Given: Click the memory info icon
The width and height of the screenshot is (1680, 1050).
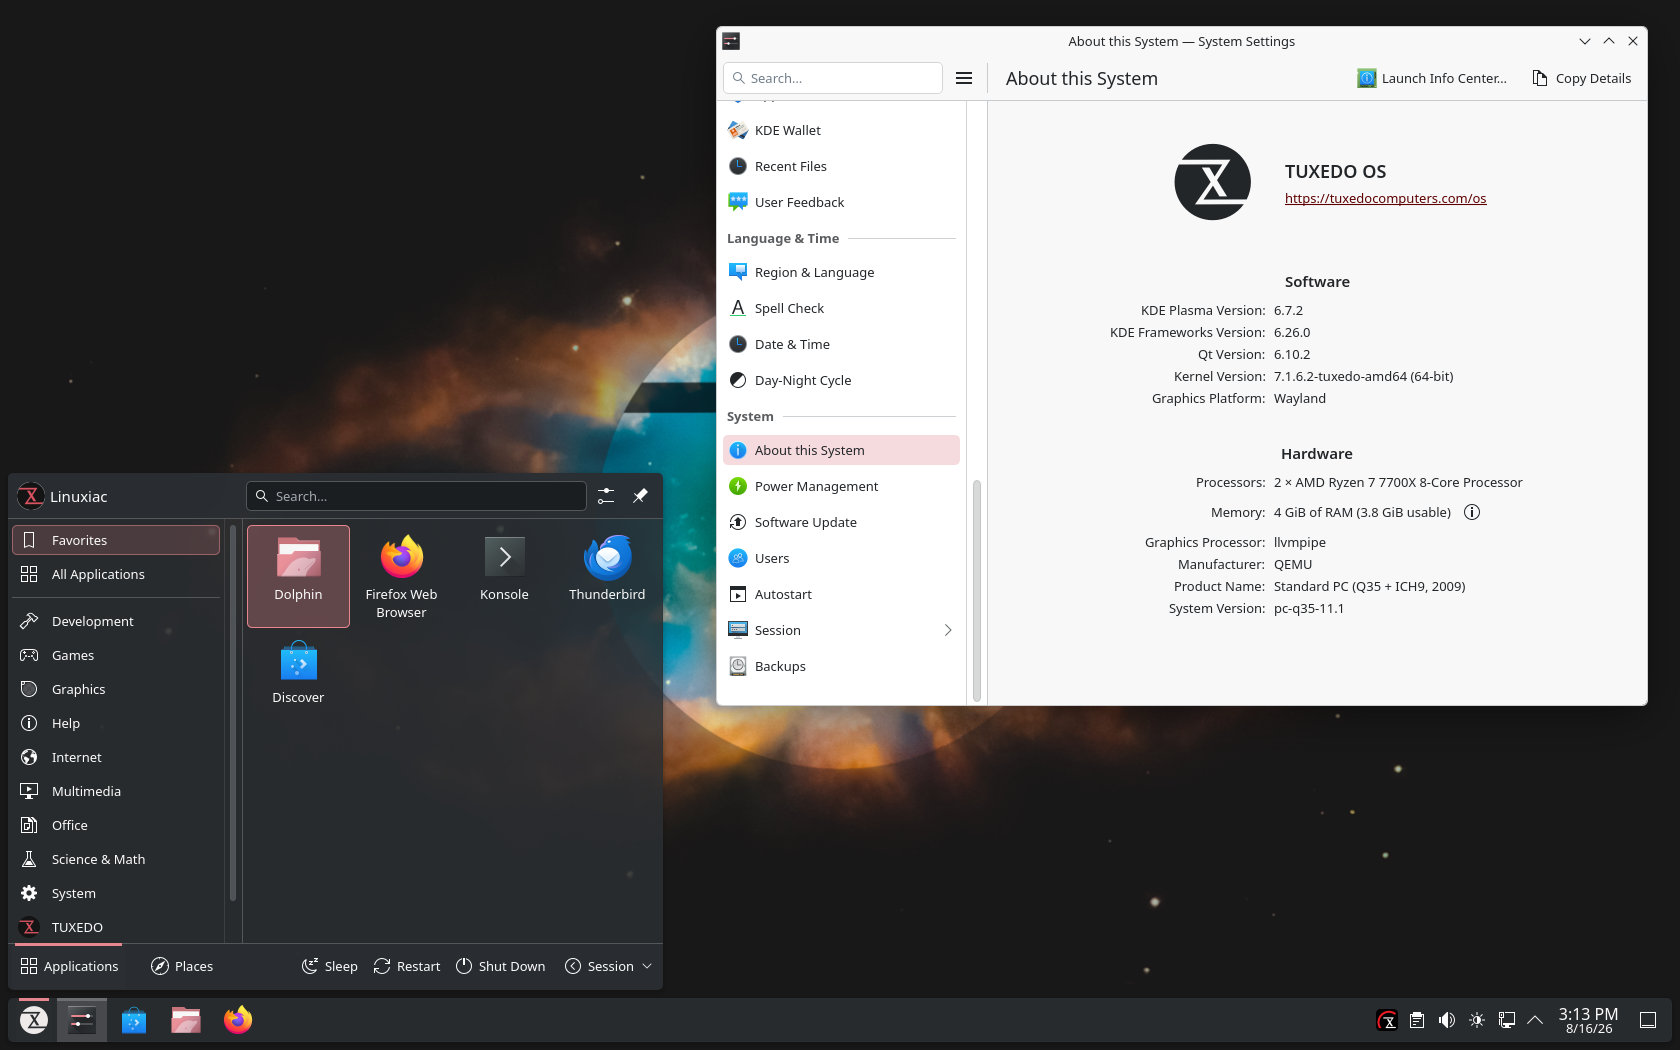Looking at the screenshot, I should (x=1472, y=512).
